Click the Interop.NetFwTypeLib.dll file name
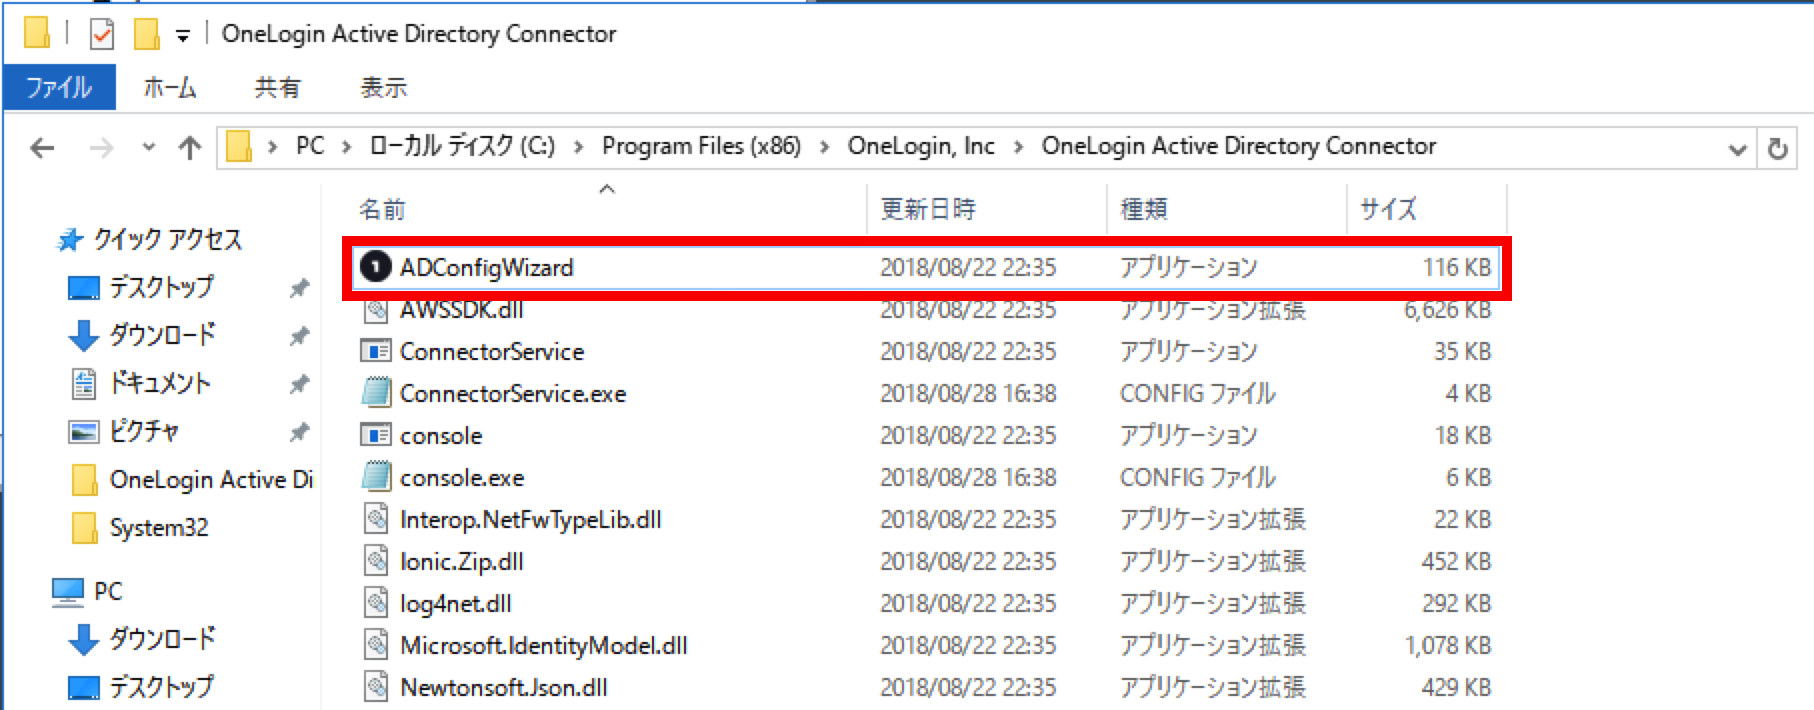 (x=530, y=520)
